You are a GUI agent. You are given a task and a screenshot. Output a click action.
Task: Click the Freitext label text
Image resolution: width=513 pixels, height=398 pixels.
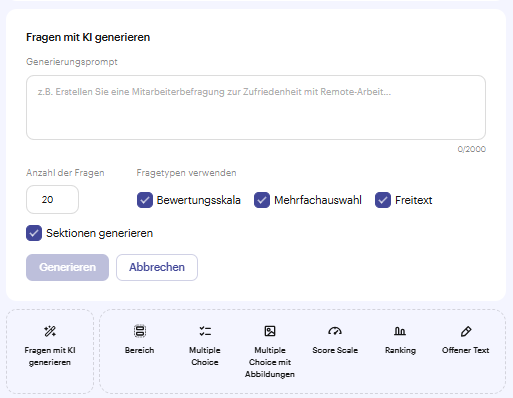414,200
